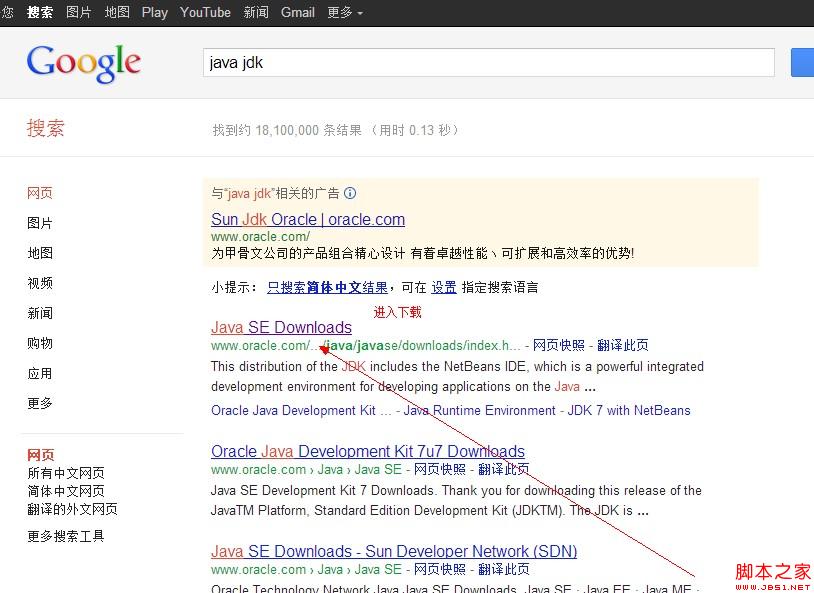
Task: Choose the 所有中文网页 filter
Action: click(66, 473)
